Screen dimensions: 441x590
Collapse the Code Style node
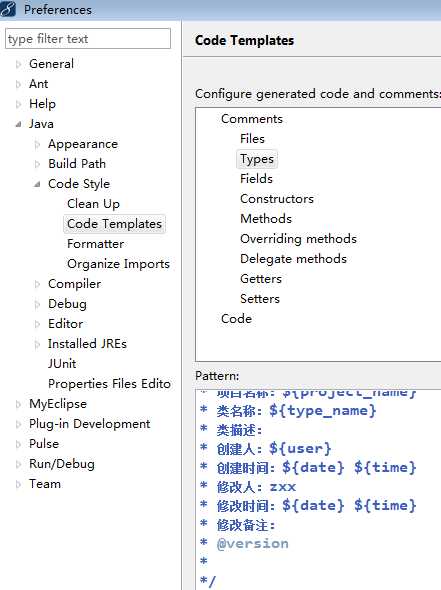click(x=37, y=184)
